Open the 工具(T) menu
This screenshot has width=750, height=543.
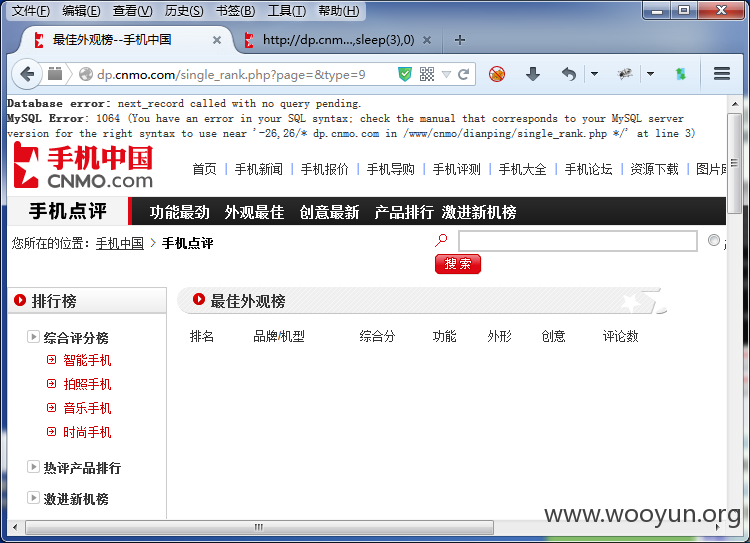tap(287, 11)
